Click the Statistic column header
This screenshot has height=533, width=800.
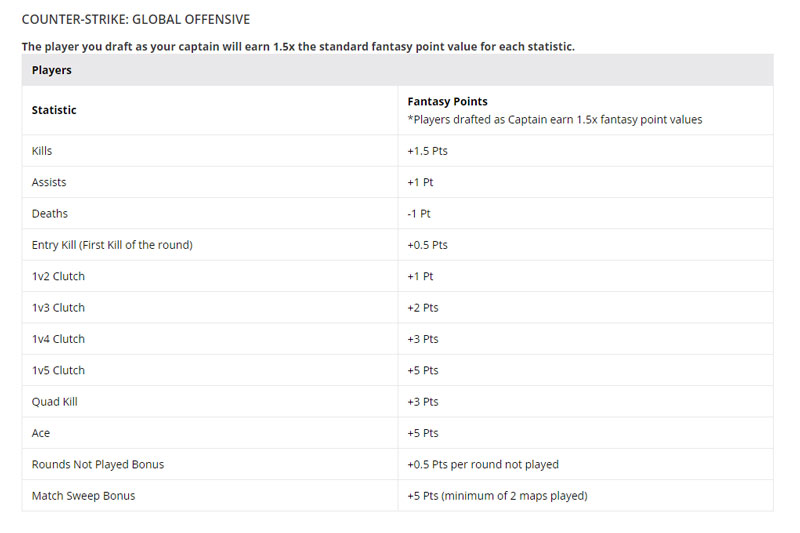(54, 110)
